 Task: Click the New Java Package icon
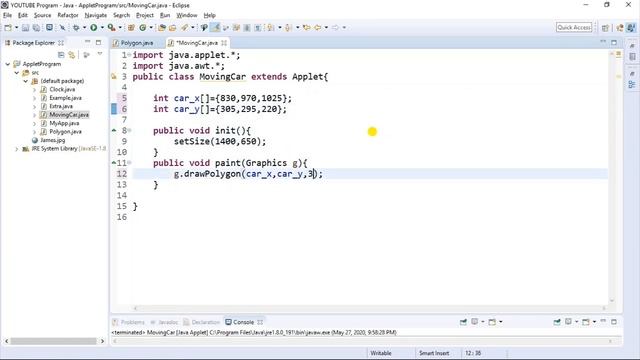131,27
